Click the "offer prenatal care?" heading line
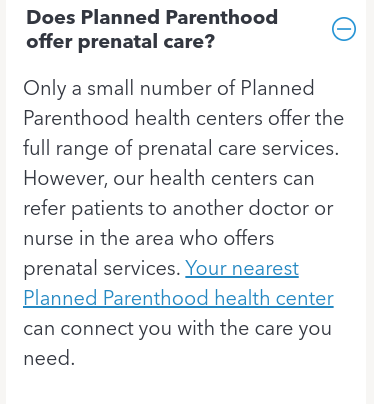The image size is (374, 404). point(121,42)
